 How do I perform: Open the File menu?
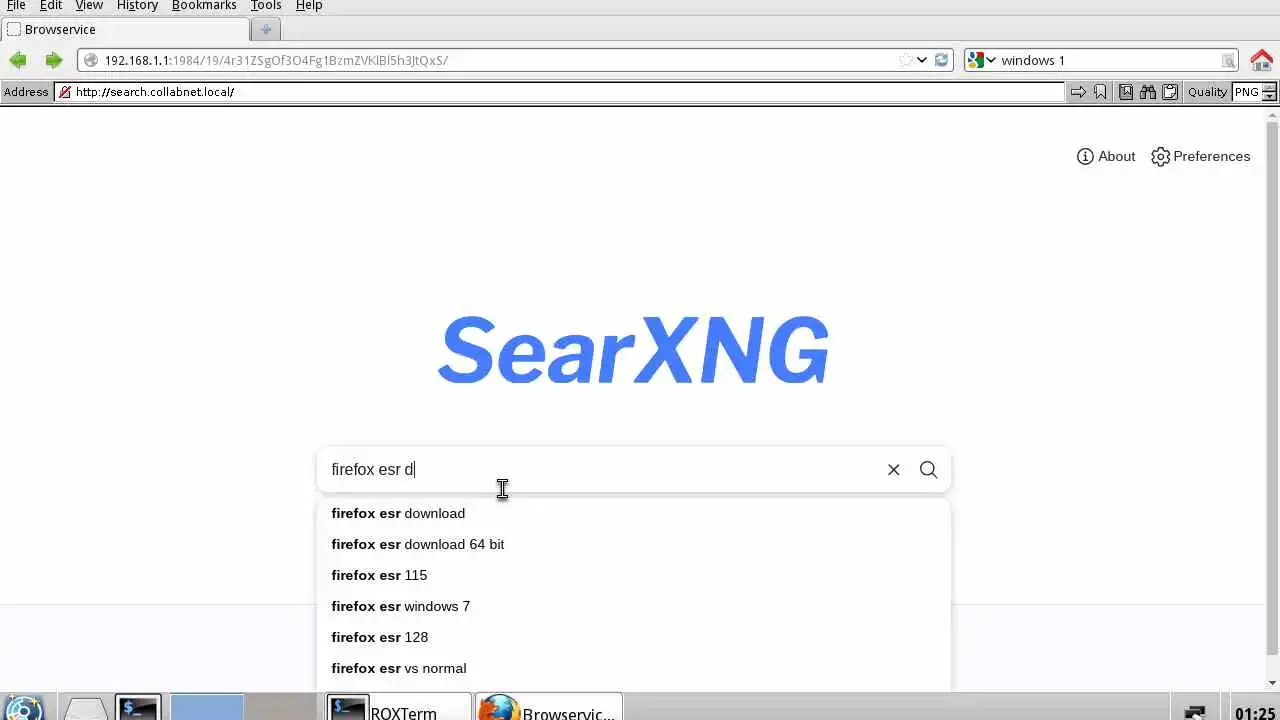tap(16, 6)
